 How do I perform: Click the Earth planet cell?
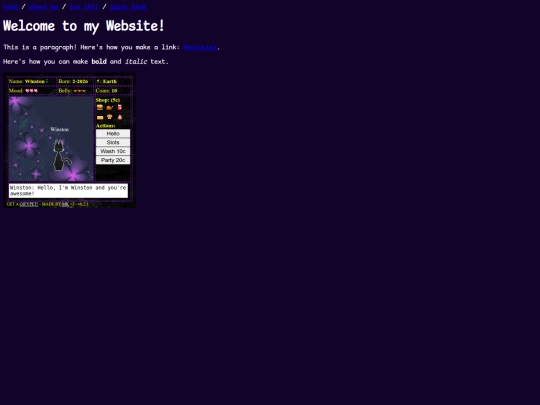tap(113, 81)
